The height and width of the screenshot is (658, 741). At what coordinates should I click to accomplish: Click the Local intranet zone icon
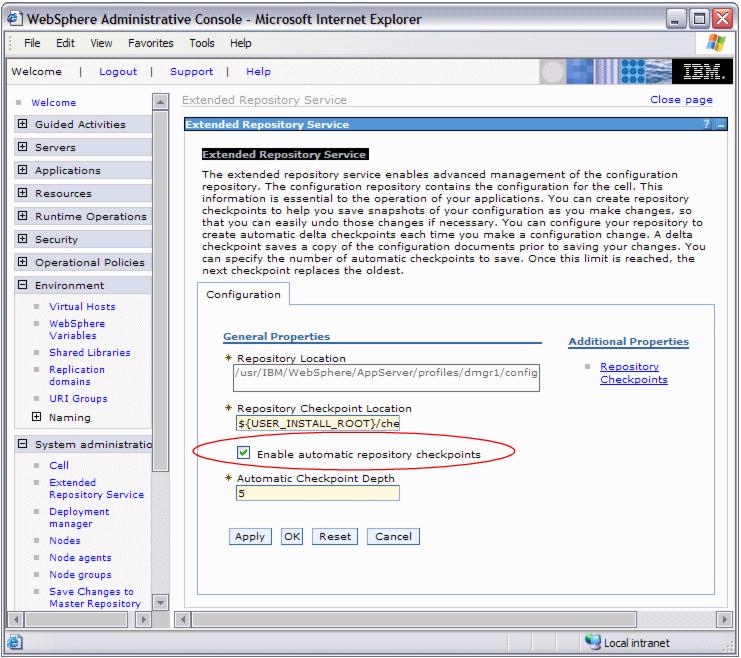coord(593,641)
